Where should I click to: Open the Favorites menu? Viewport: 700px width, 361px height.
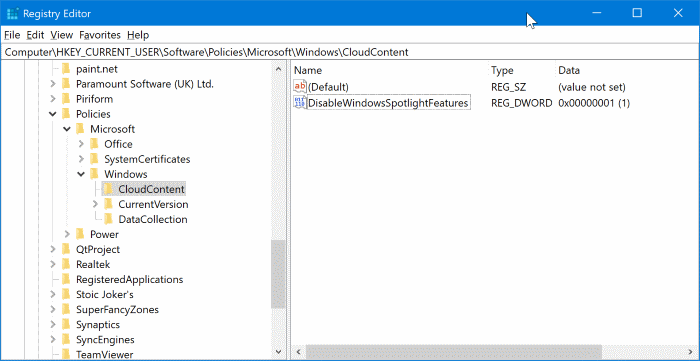pyautogui.click(x=100, y=35)
